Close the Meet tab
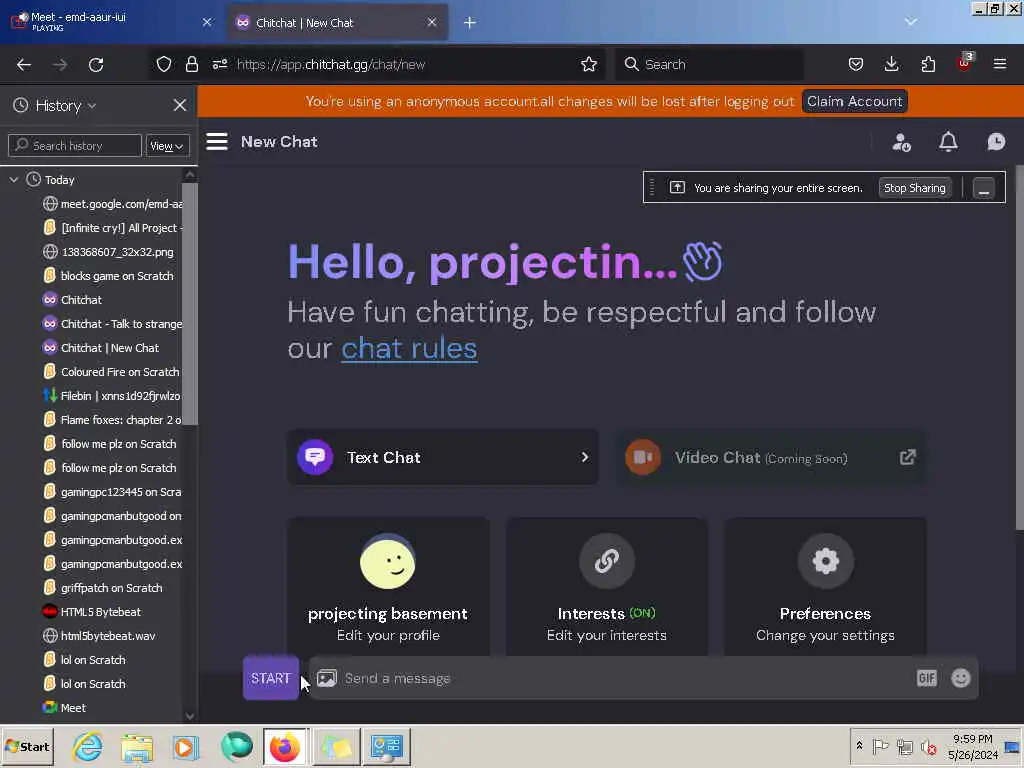Screen dimensions: 1024x768 coord(207,22)
